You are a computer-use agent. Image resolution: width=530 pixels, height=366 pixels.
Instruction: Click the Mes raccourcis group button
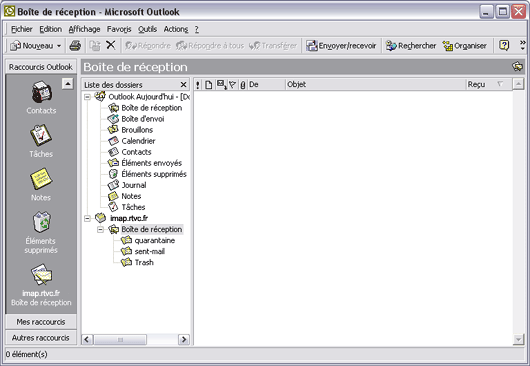41,322
